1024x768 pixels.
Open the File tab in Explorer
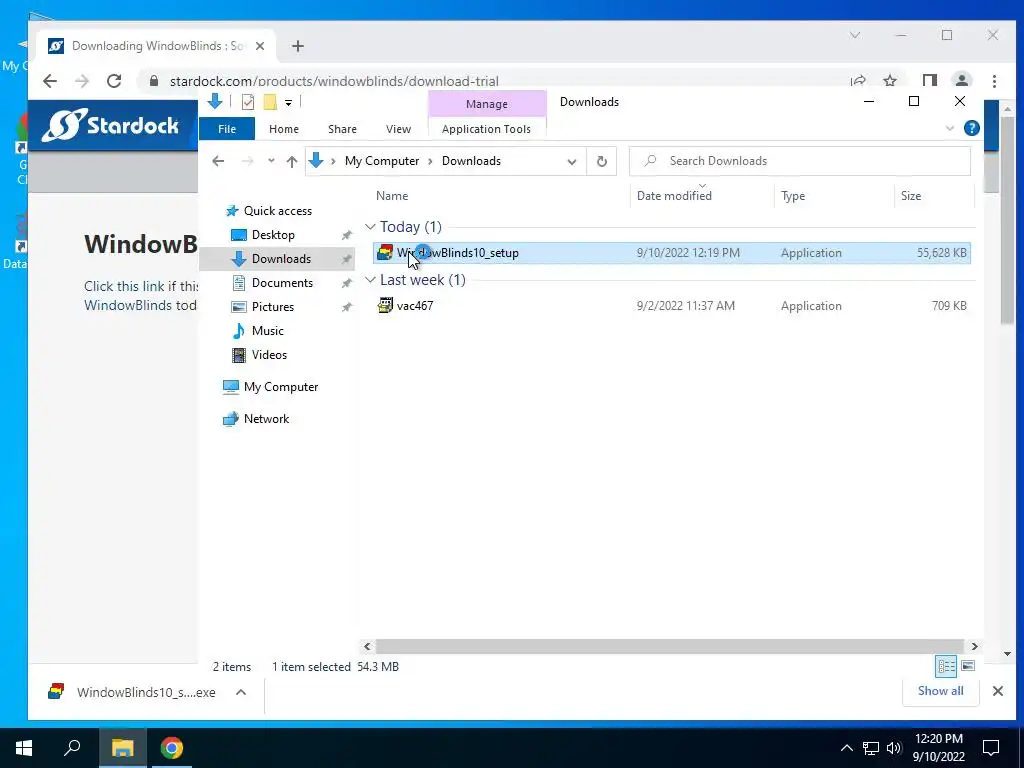pyautogui.click(x=227, y=129)
